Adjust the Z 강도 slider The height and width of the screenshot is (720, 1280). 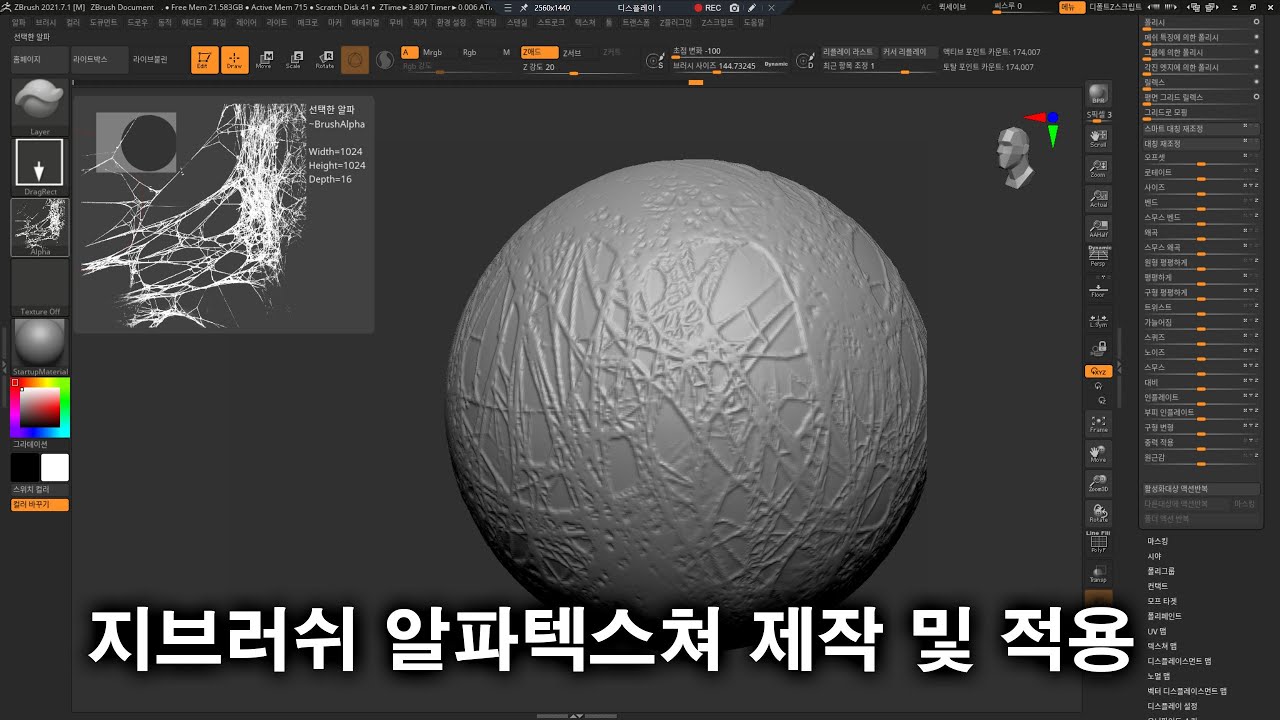click(578, 68)
